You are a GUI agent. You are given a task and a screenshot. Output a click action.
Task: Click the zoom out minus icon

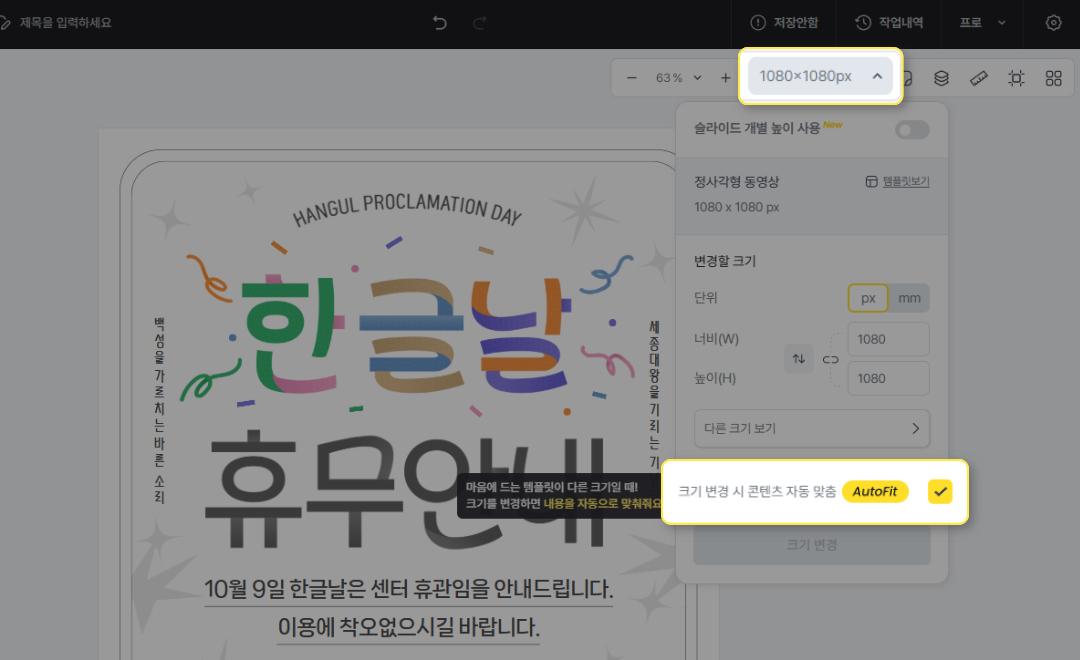tap(632, 78)
